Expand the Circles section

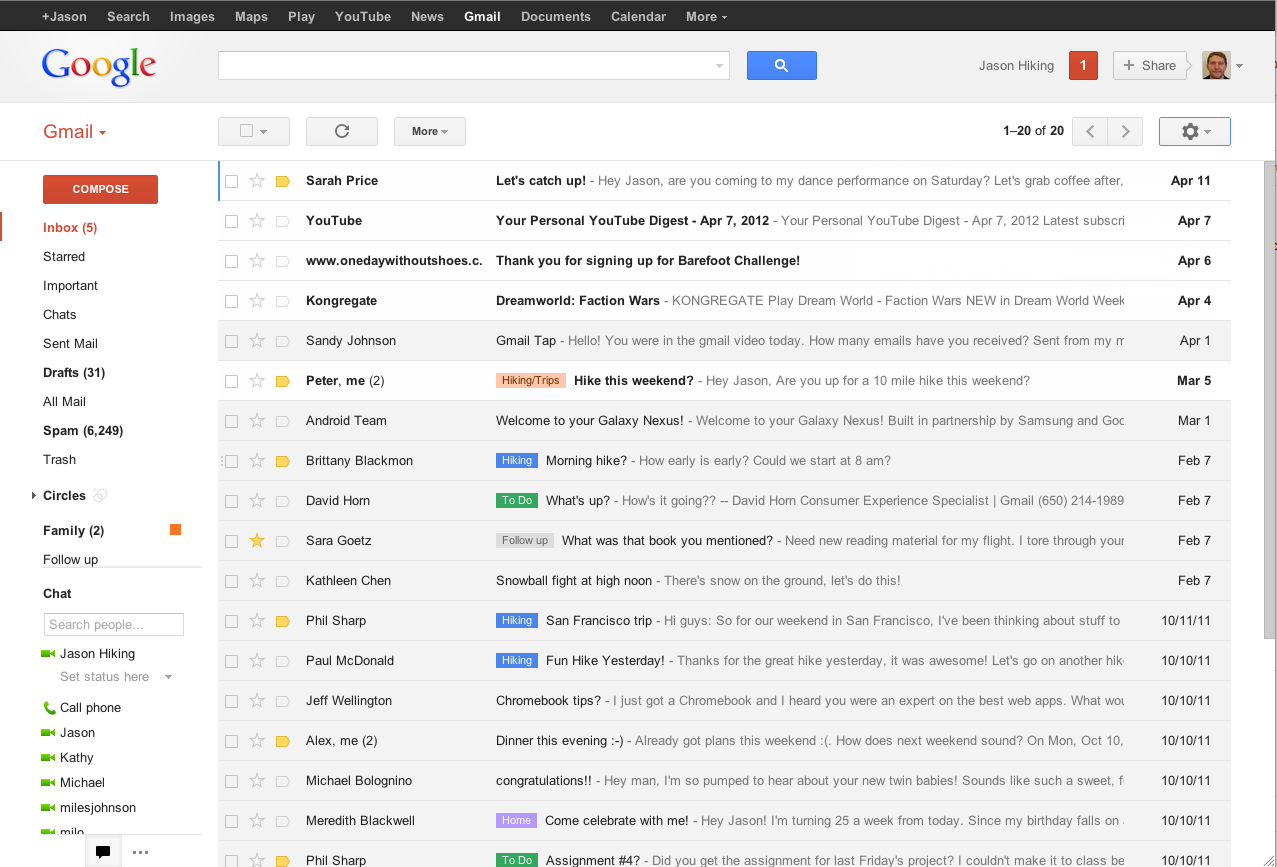(x=33, y=496)
